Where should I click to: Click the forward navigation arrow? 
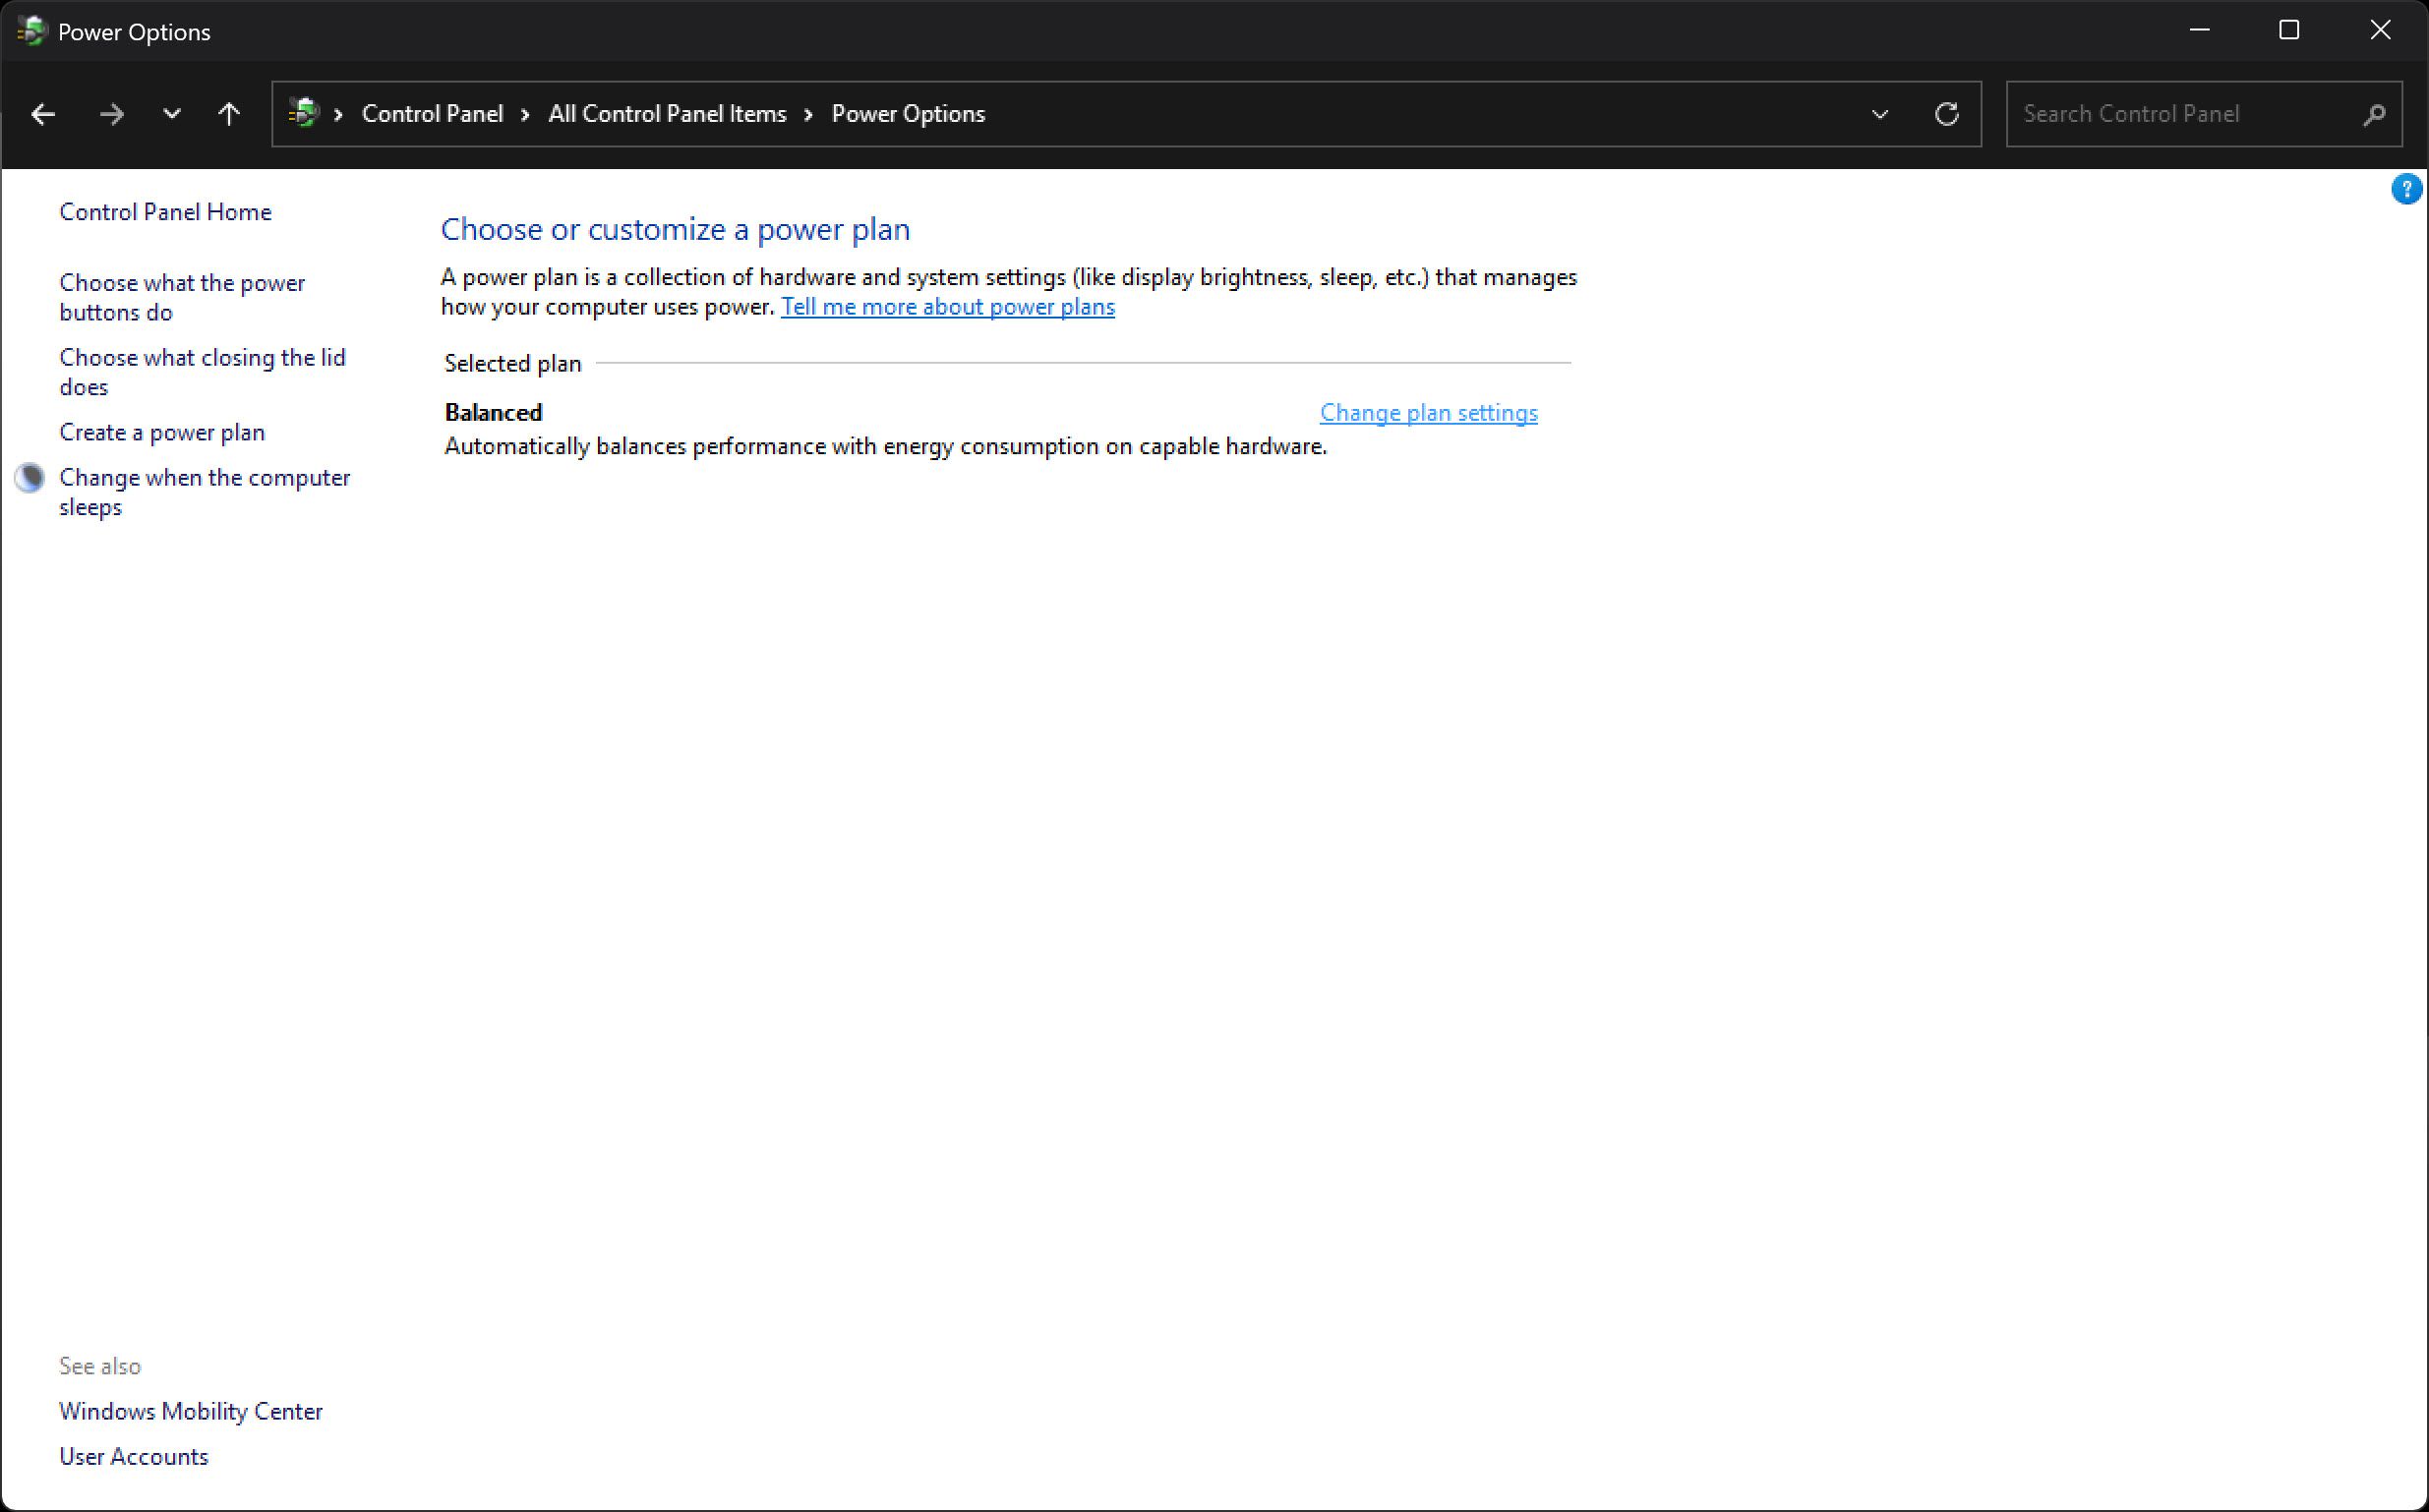point(111,114)
